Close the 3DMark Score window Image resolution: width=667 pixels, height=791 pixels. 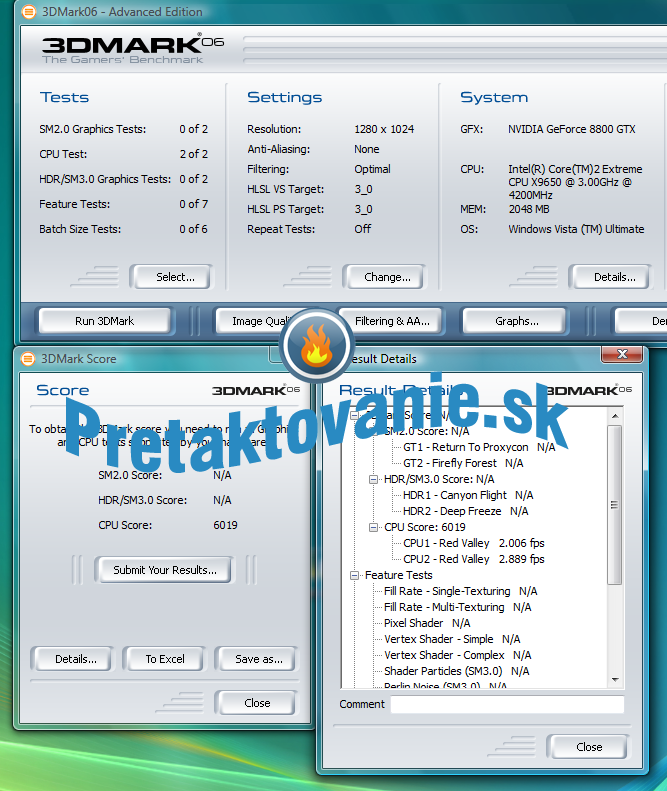[x=255, y=703]
